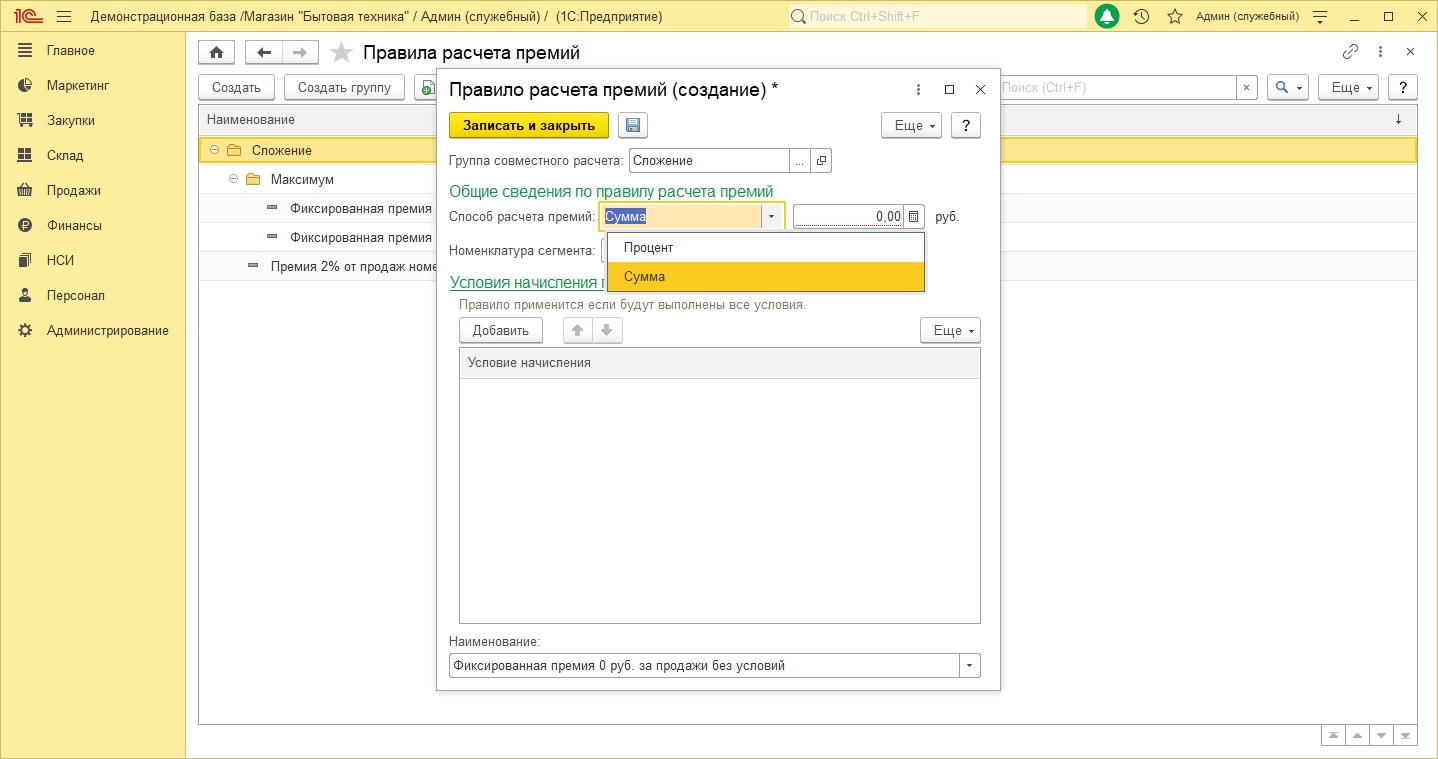Expand the Наименование field dropdown arrow
1438x759 pixels.
[970, 665]
